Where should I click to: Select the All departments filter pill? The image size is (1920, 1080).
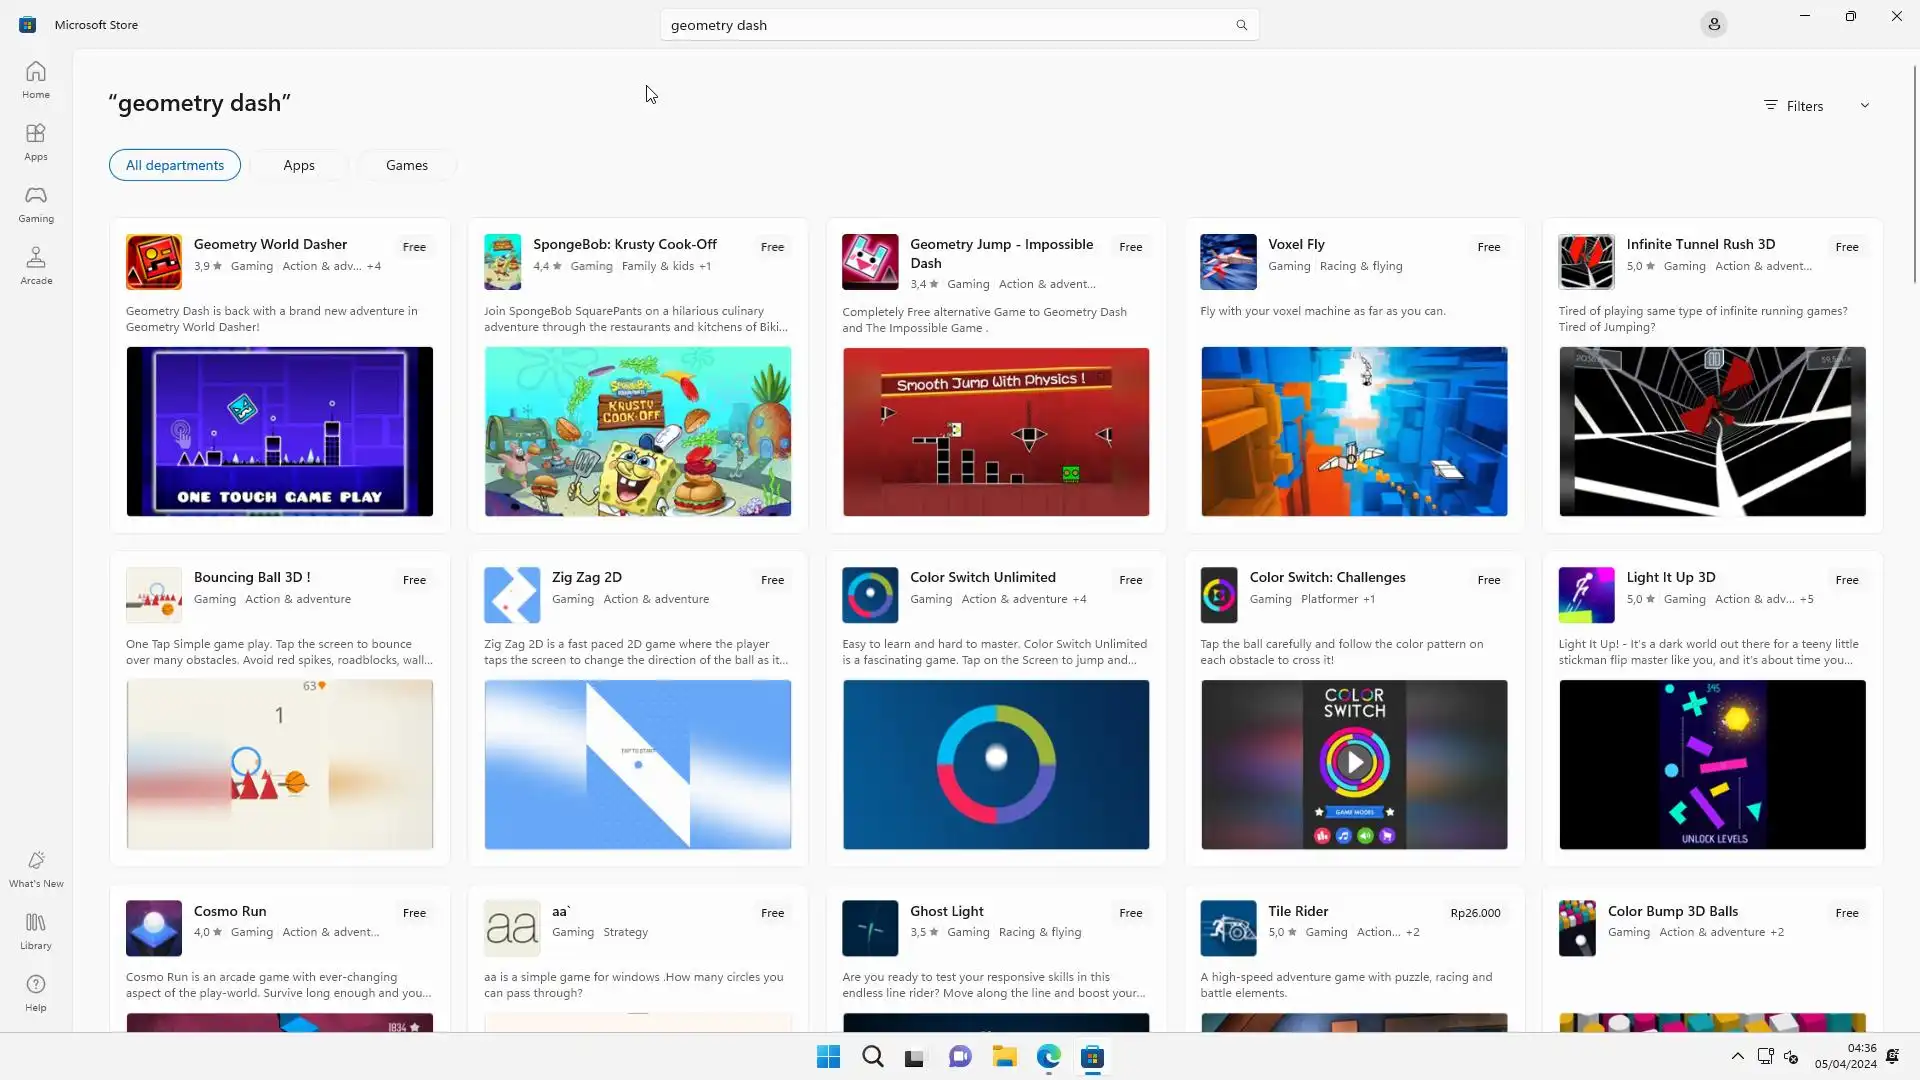tap(175, 165)
